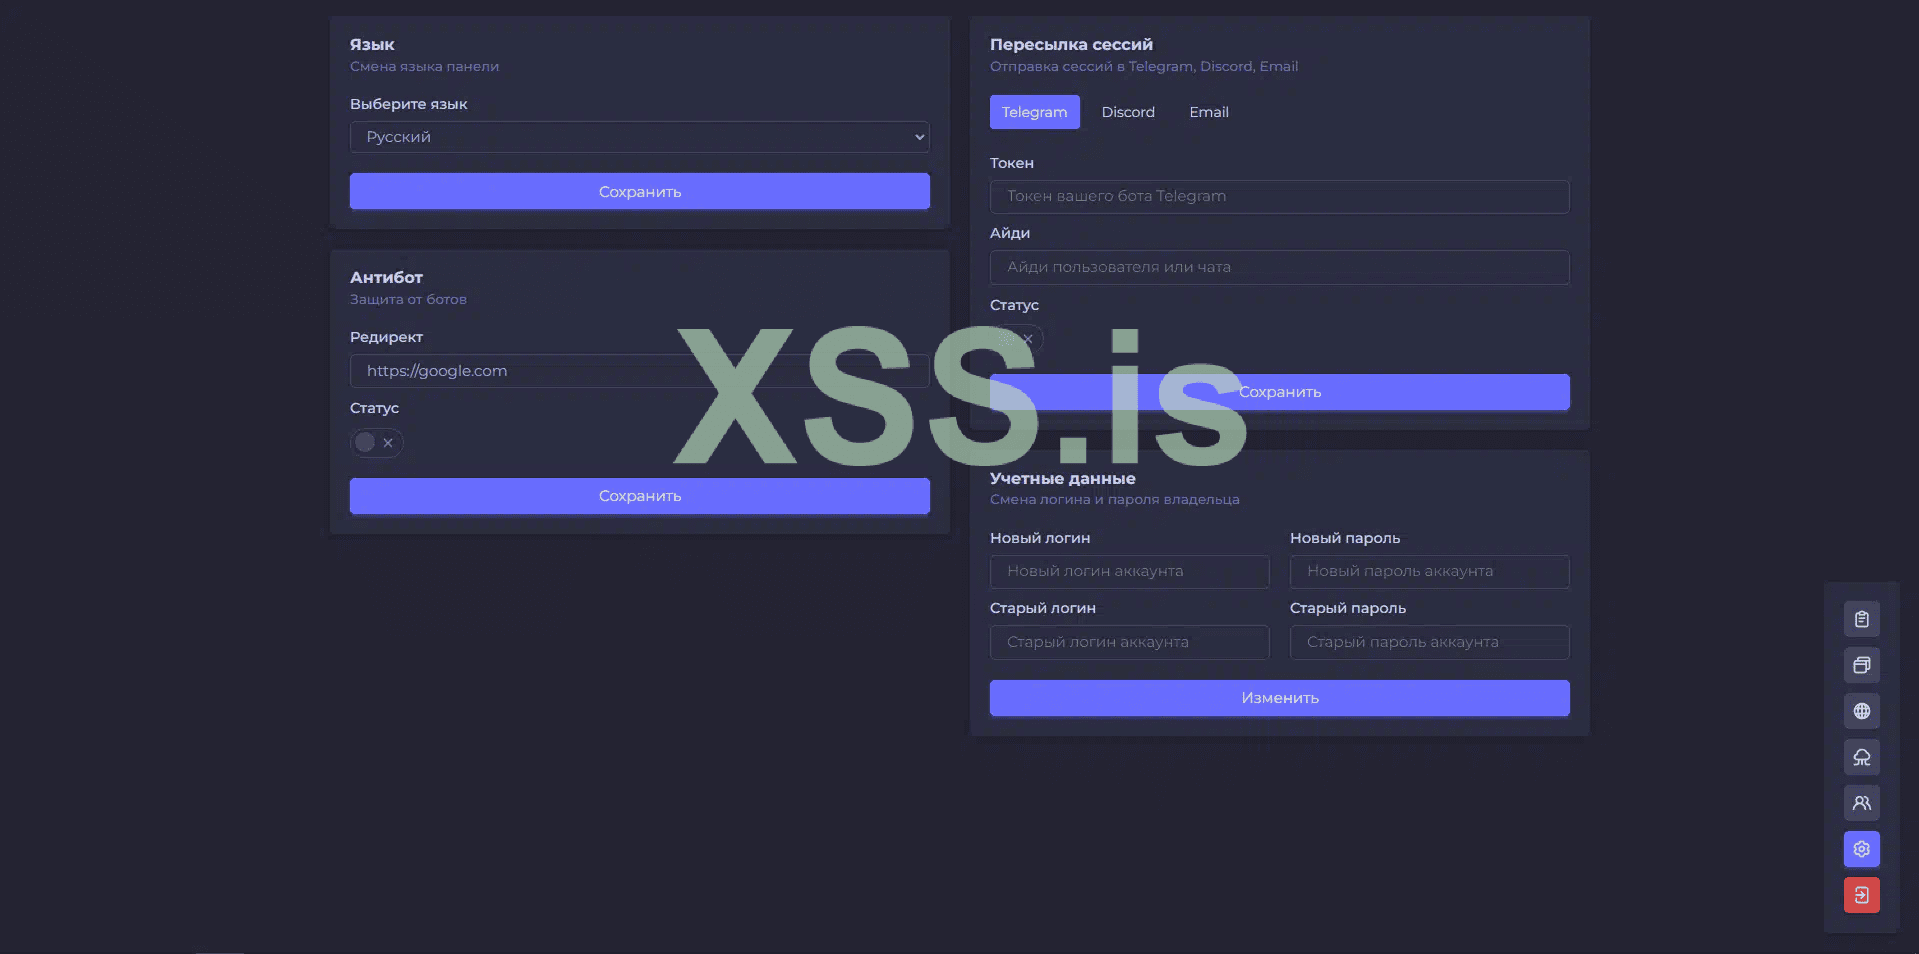Image resolution: width=1919 pixels, height=954 pixels.
Task: Toggle the Пересылка сессий Статус switch
Action: [x=1017, y=339]
